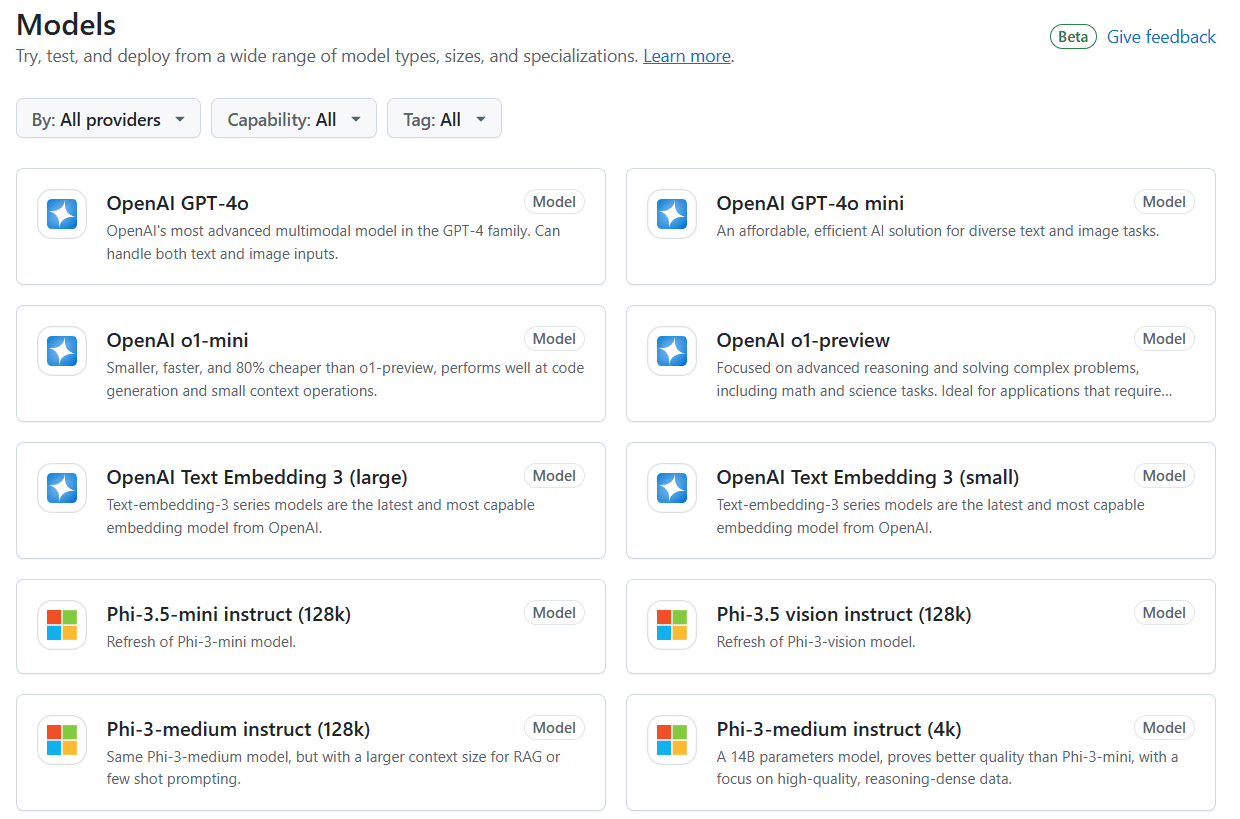Open the Capability: All filter dropdown

pos(294,119)
